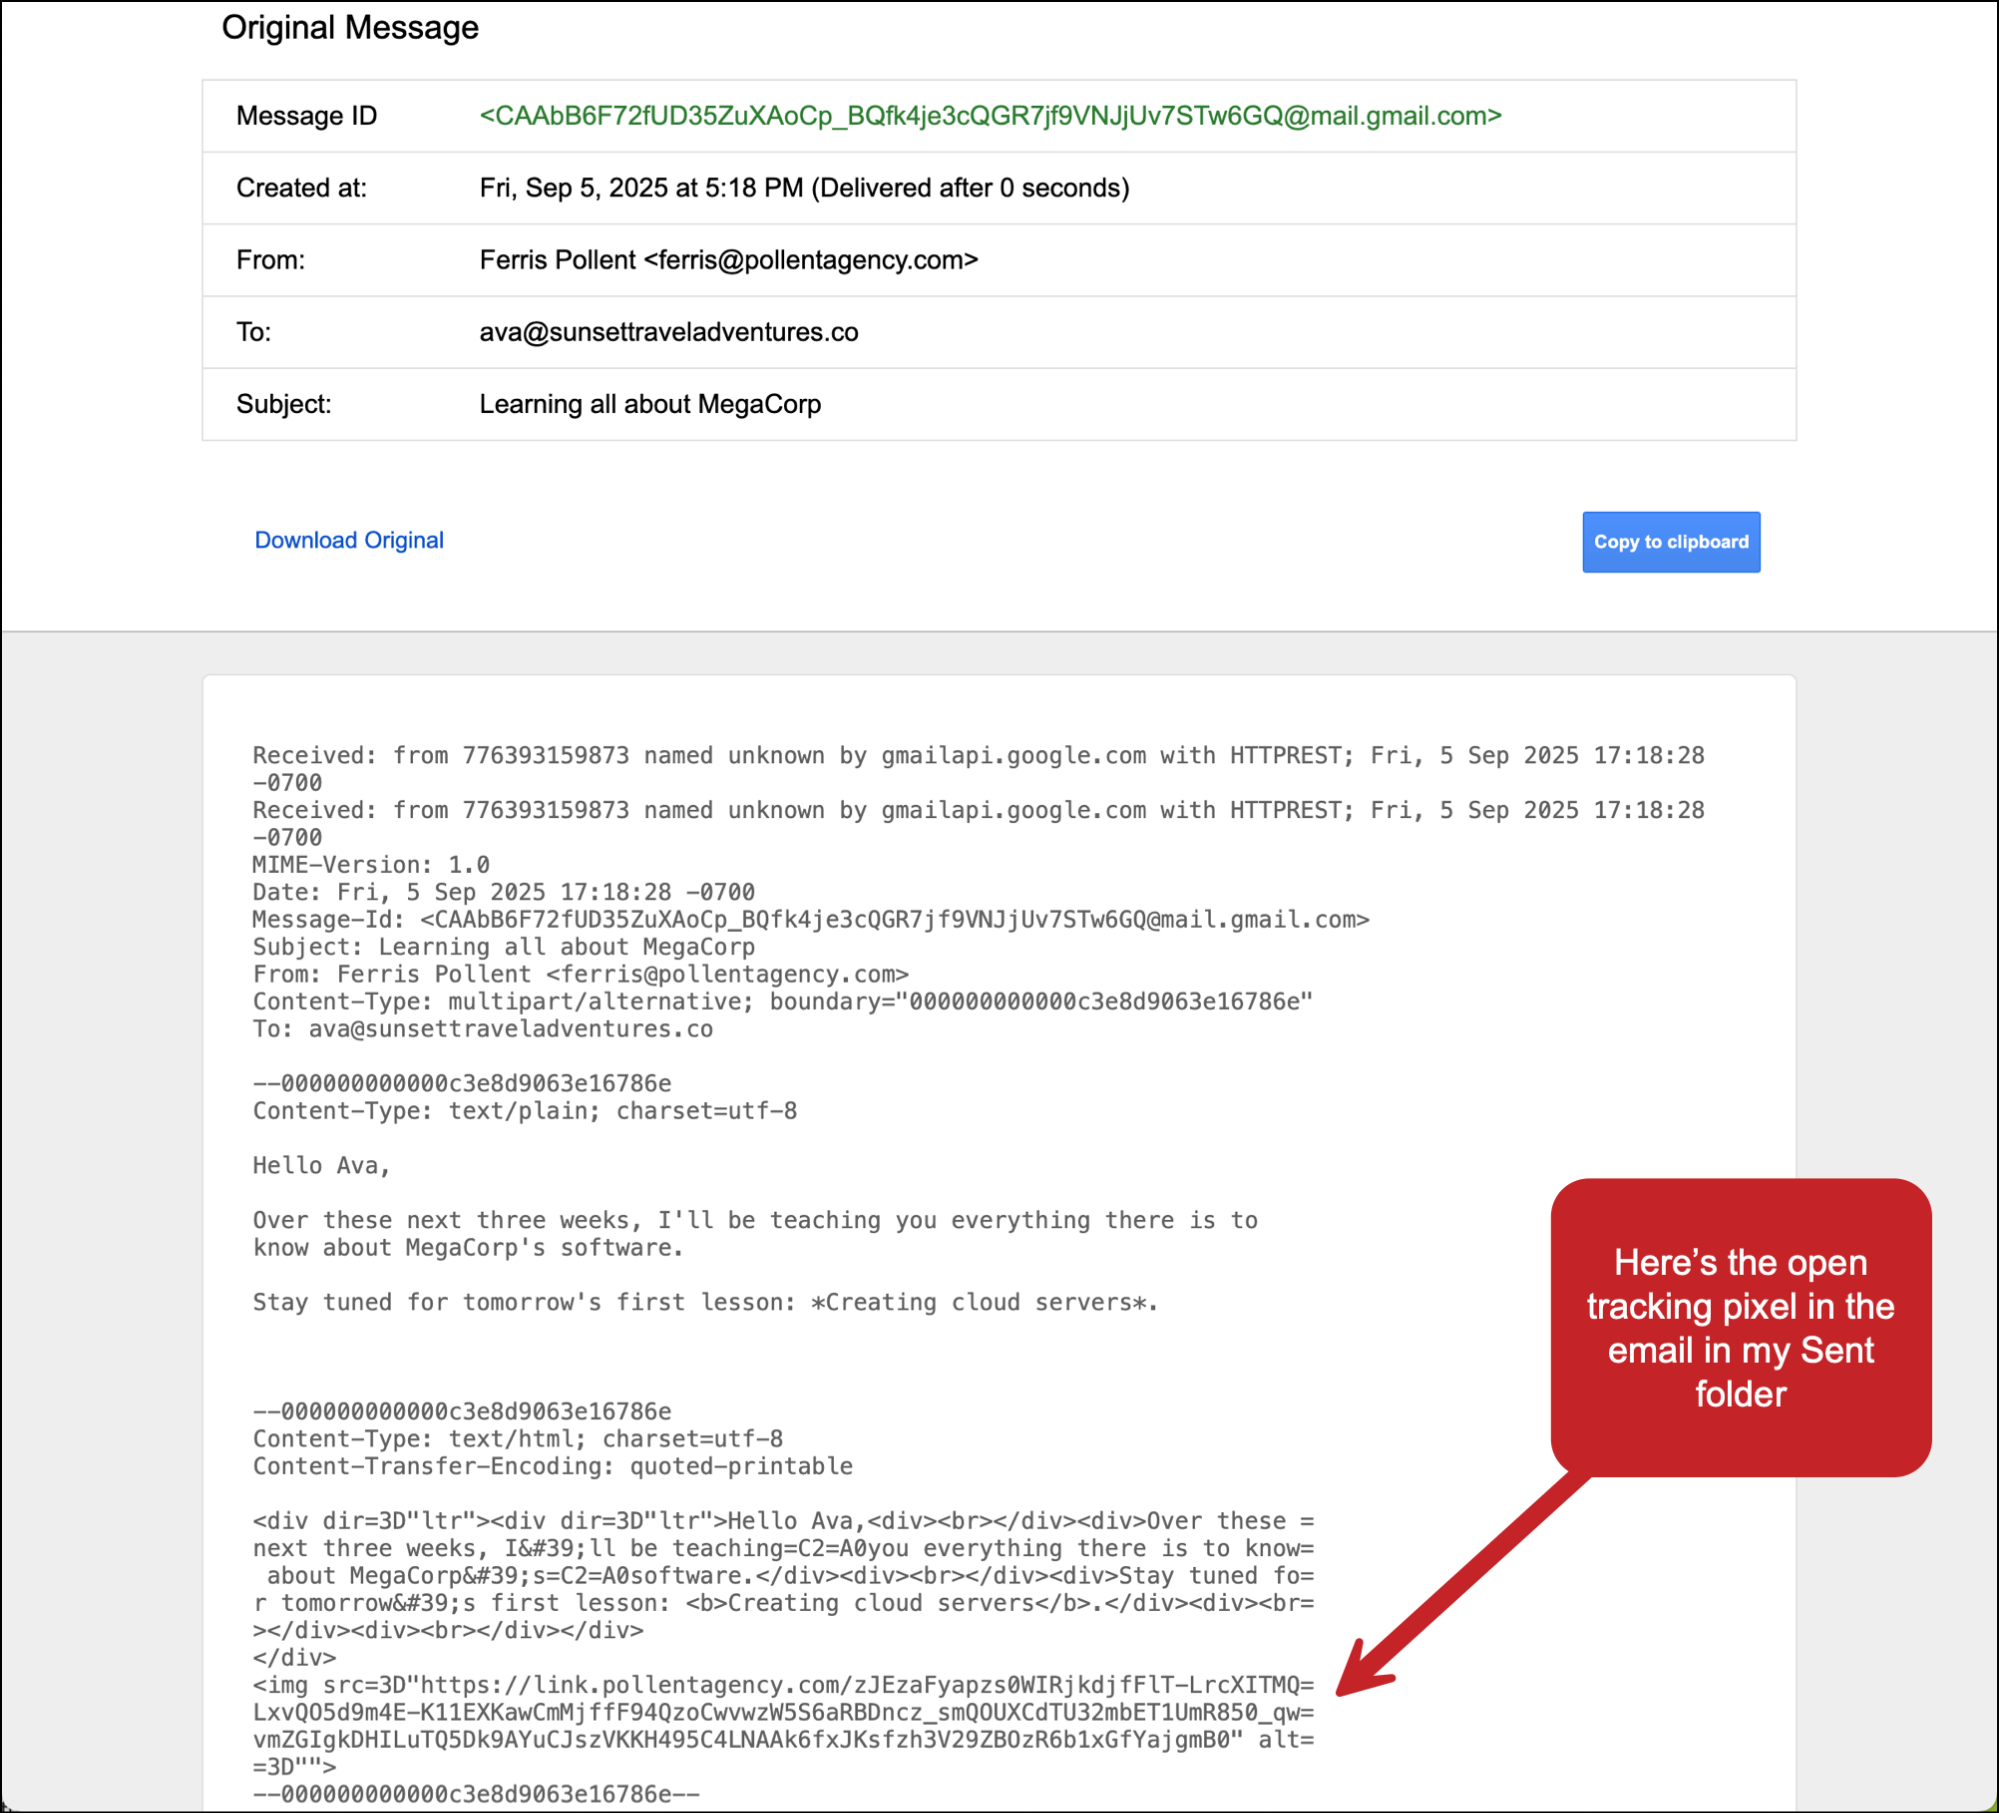The width and height of the screenshot is (1999, 1814).
Task: Click the Ferris Pollent sender address in the From row
Action: (x=728, y=260)
